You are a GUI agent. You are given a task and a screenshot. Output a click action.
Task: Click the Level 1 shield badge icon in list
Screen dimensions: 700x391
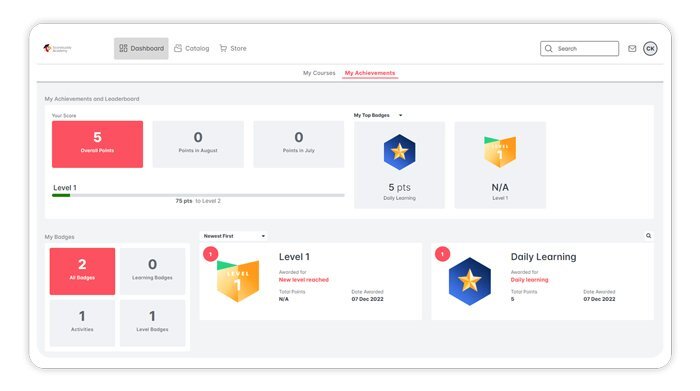click(238, 281)
